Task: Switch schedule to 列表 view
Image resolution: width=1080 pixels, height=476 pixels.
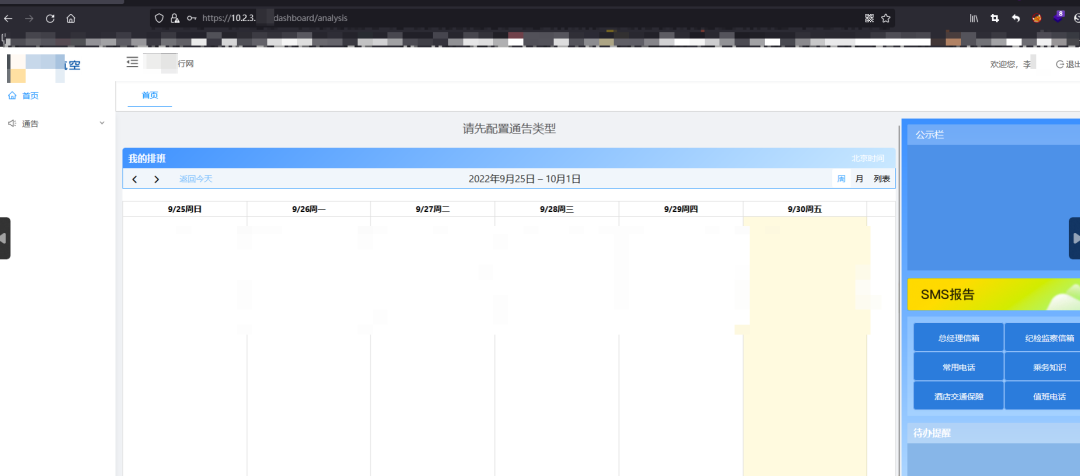Action: click(882, 178)
